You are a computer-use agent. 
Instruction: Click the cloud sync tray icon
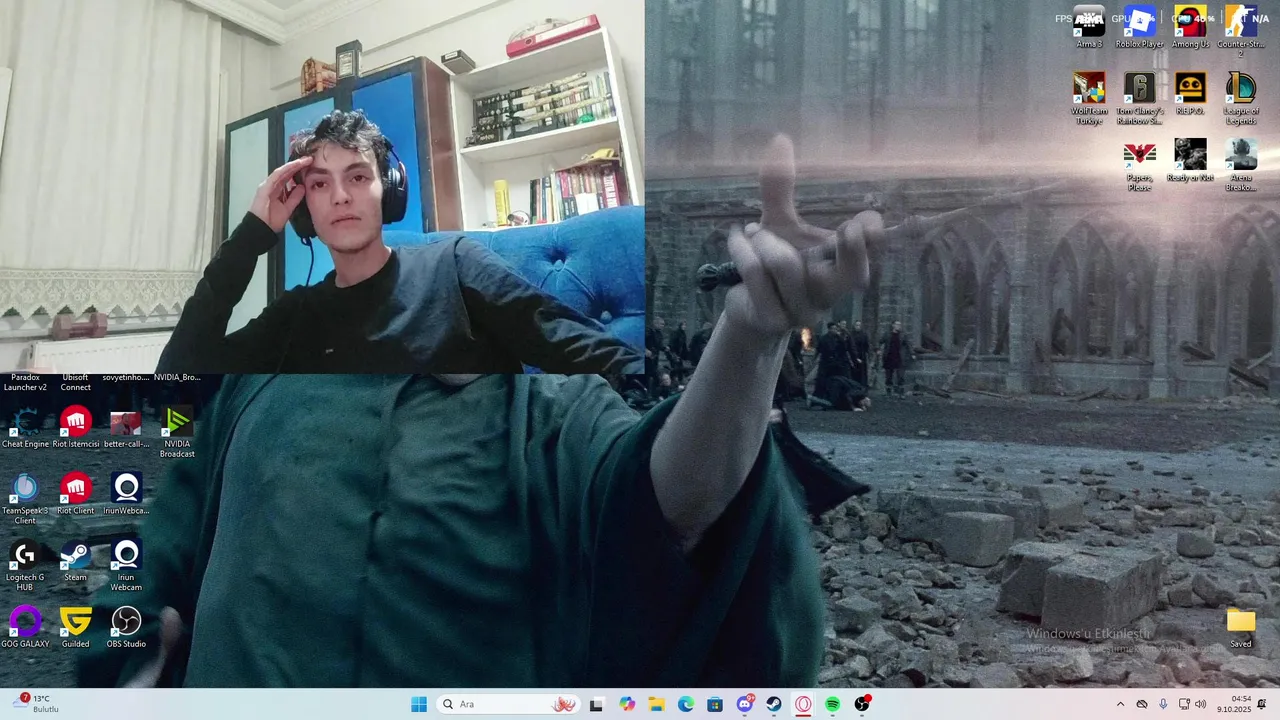pos(1142,704)
